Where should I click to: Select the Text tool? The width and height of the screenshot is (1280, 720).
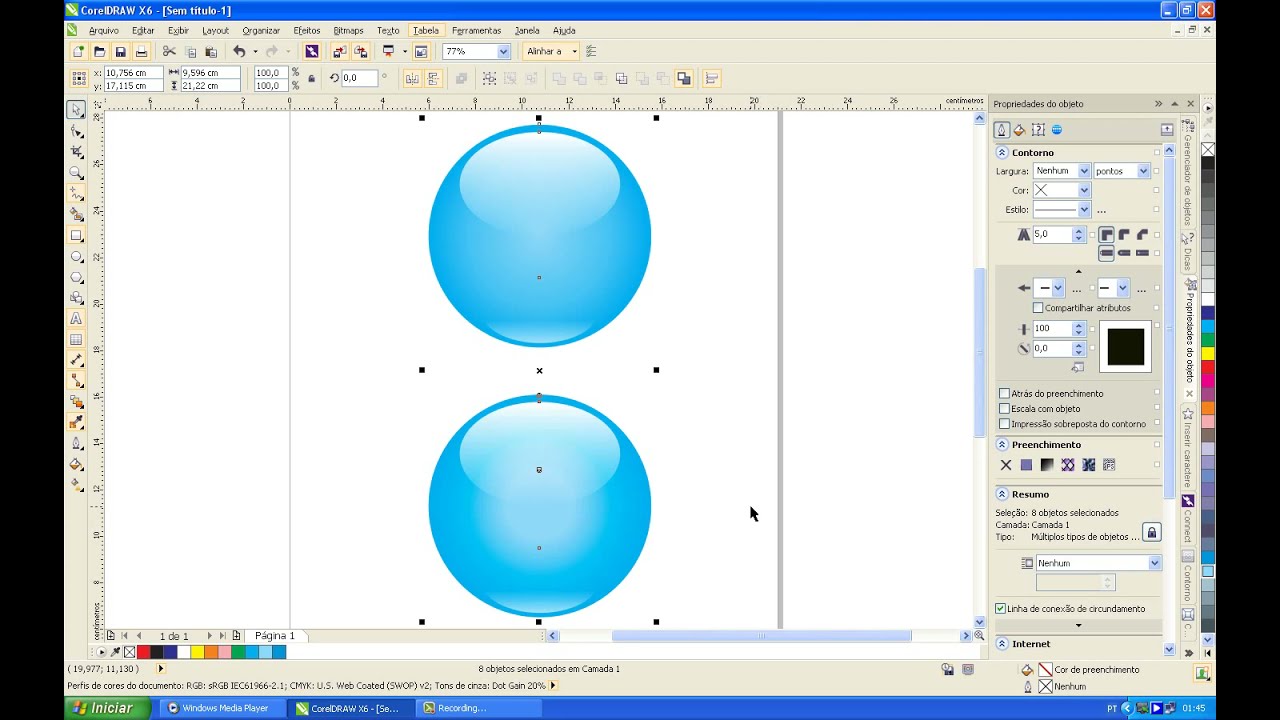tap(76, 319)
